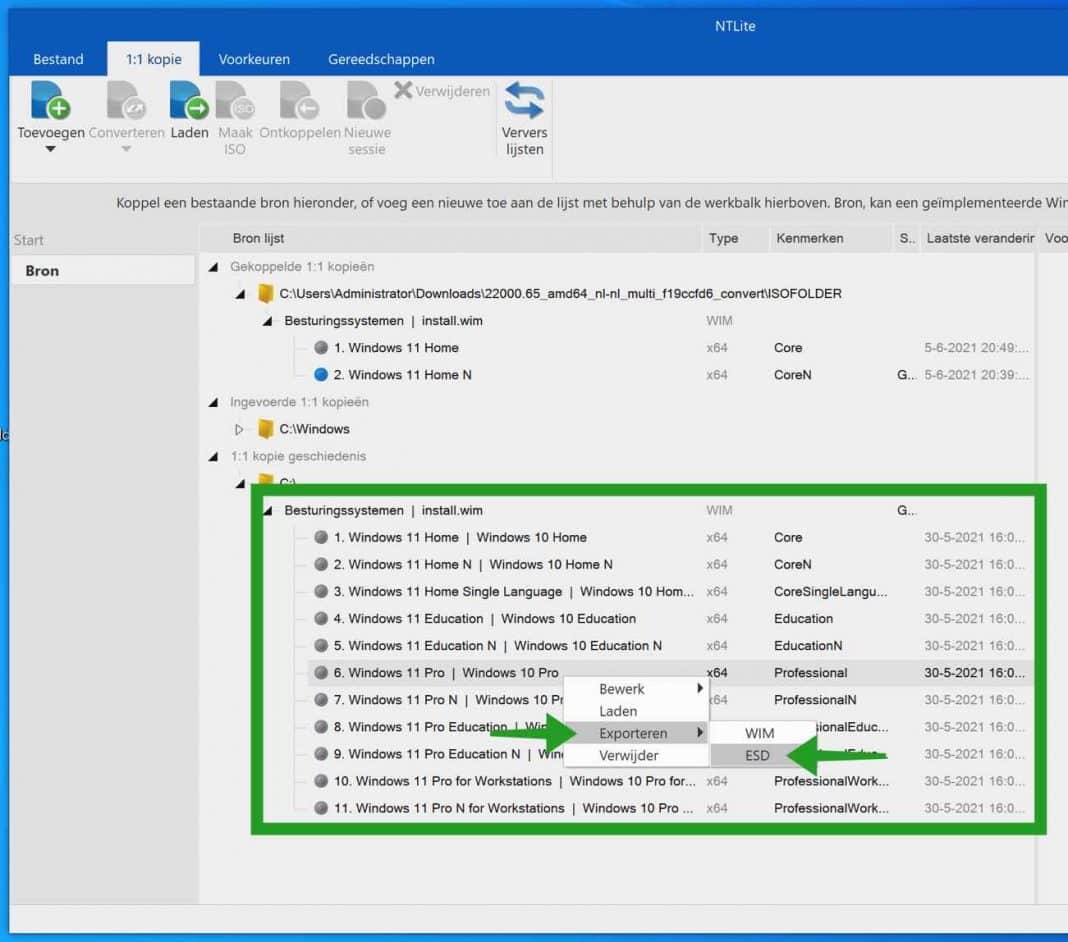Open the Voorkeuren tab

[254, 59]
